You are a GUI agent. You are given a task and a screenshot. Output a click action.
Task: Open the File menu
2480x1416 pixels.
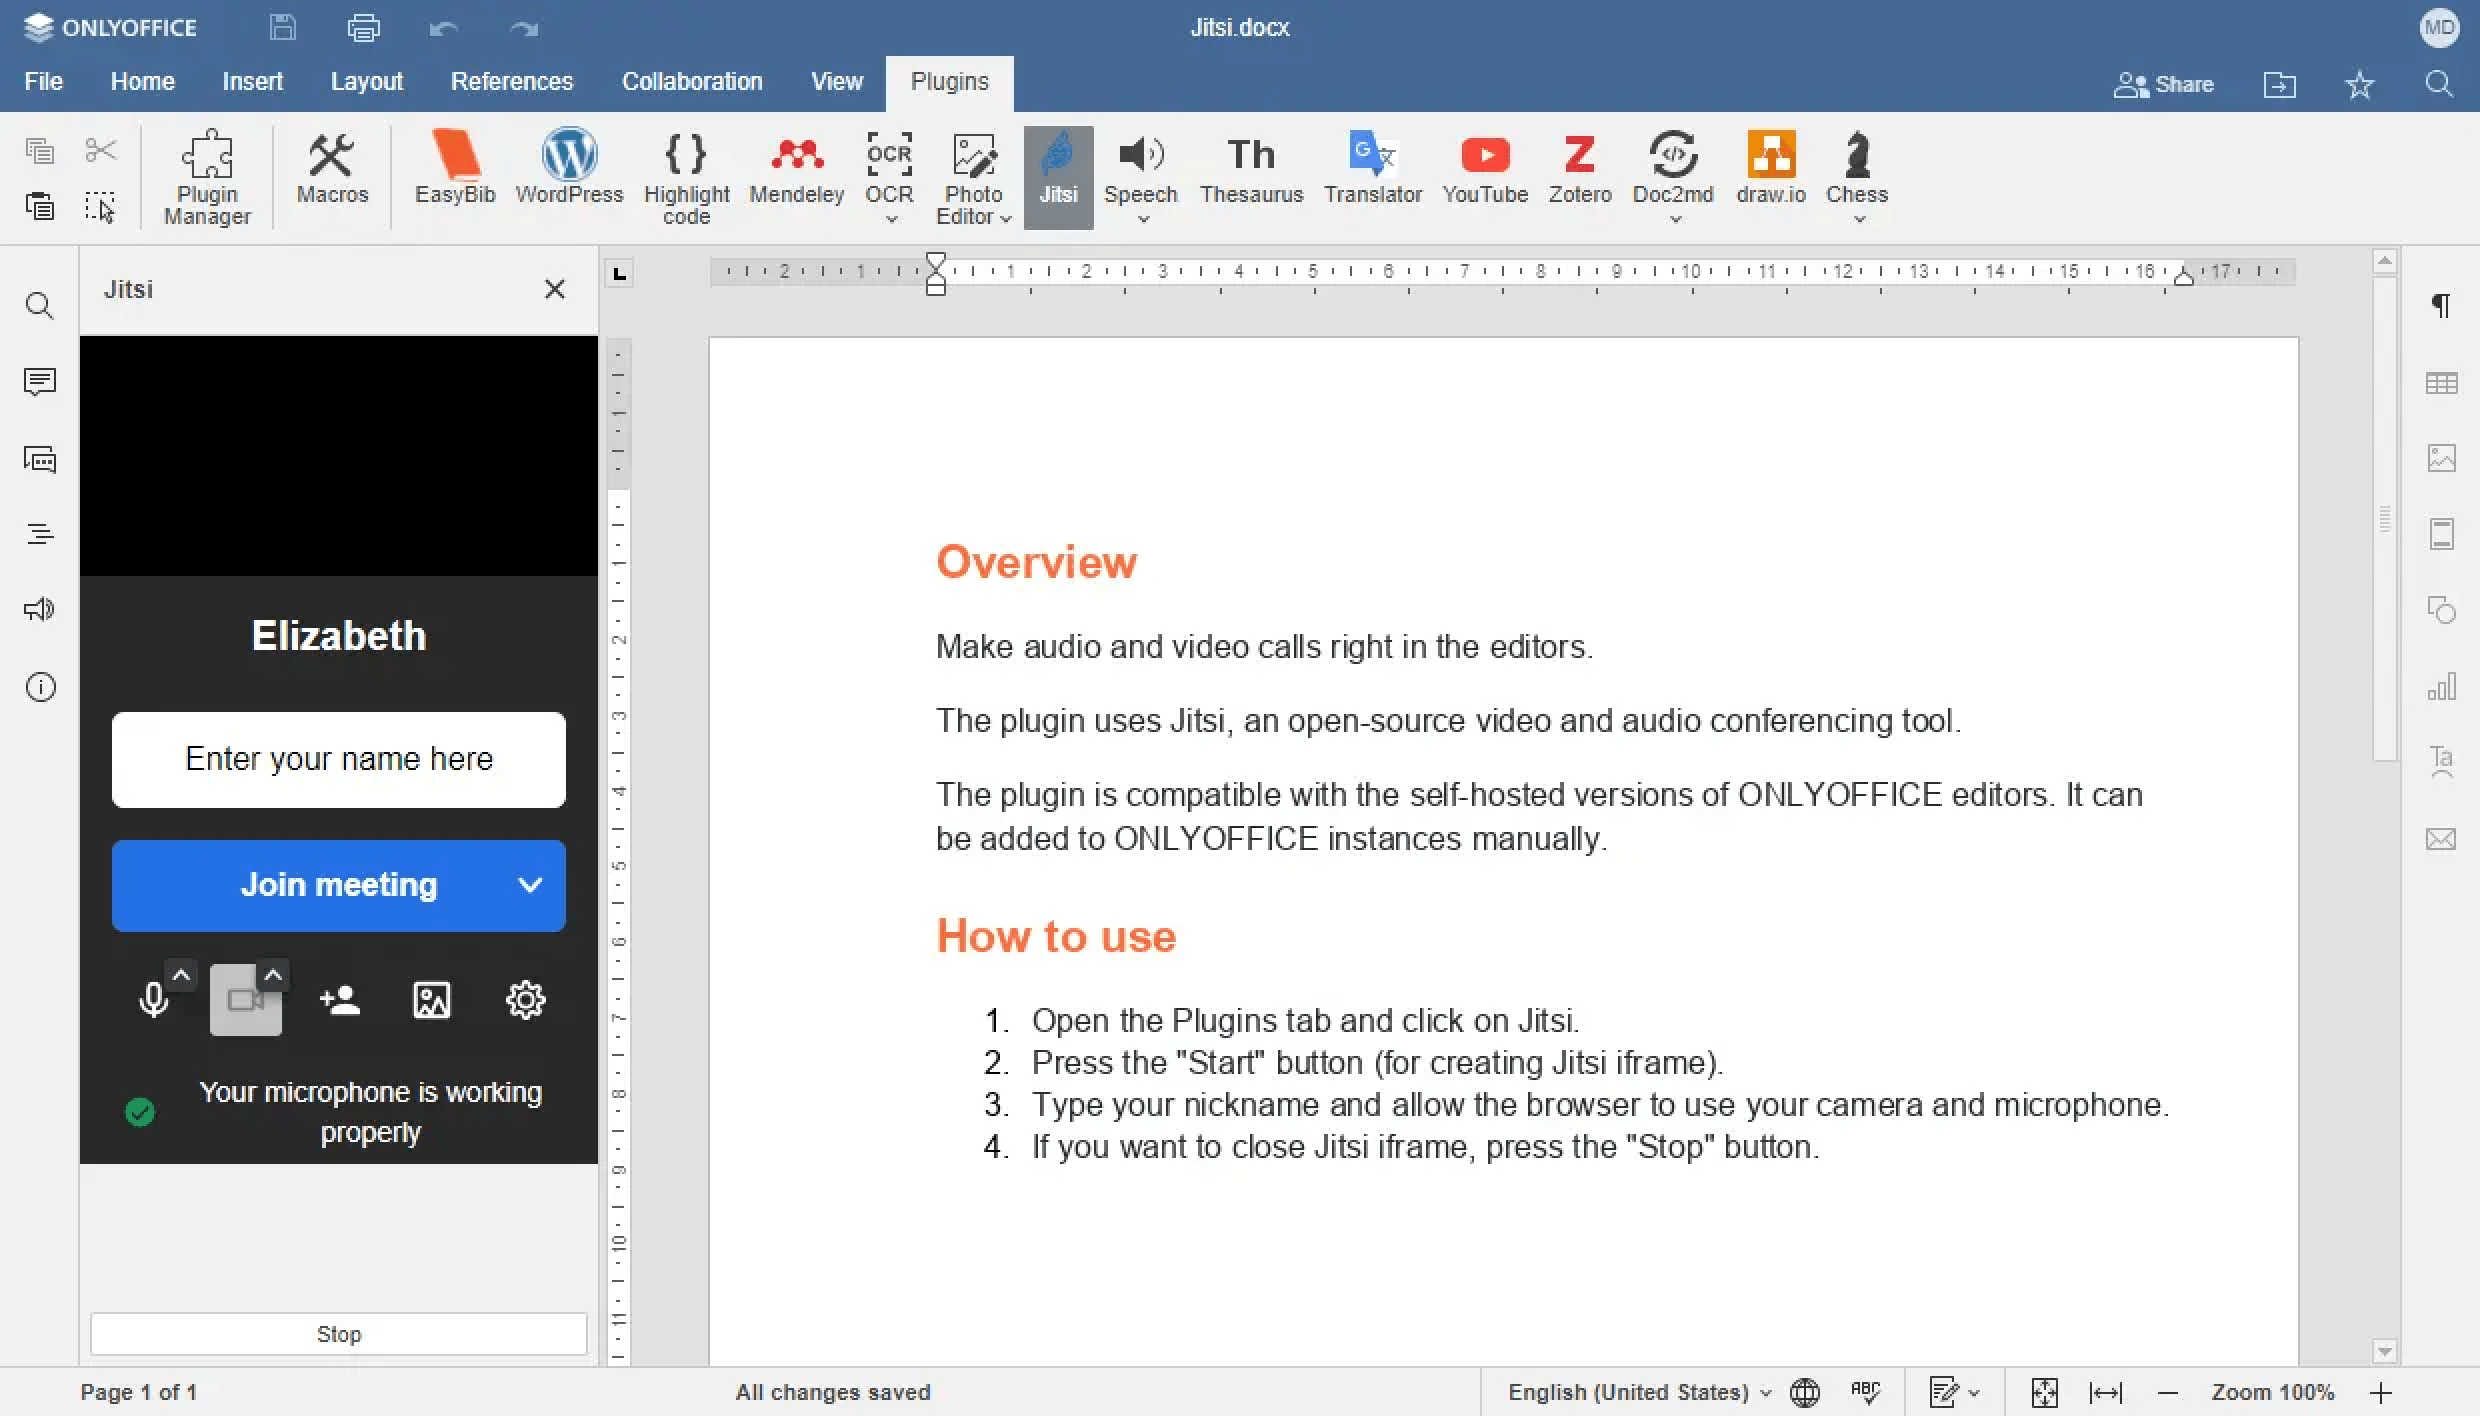click(43, 82)
